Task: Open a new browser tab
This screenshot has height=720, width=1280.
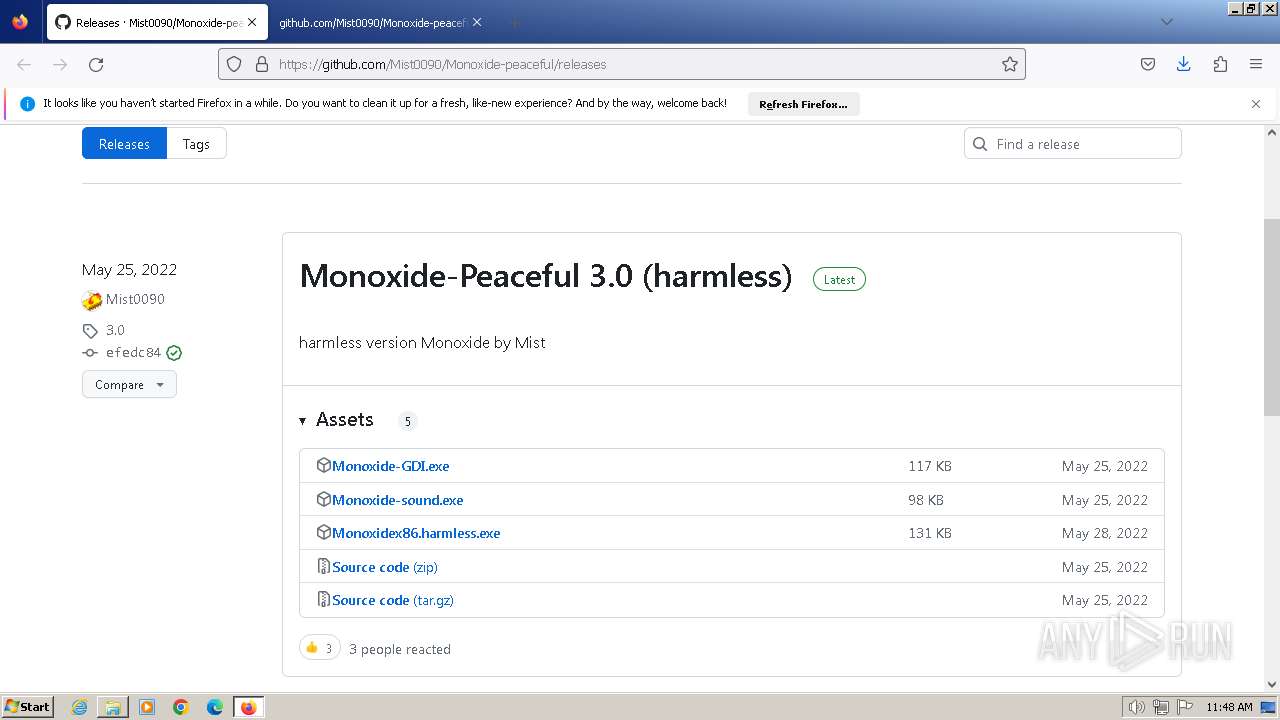Action: coord(513,22)
